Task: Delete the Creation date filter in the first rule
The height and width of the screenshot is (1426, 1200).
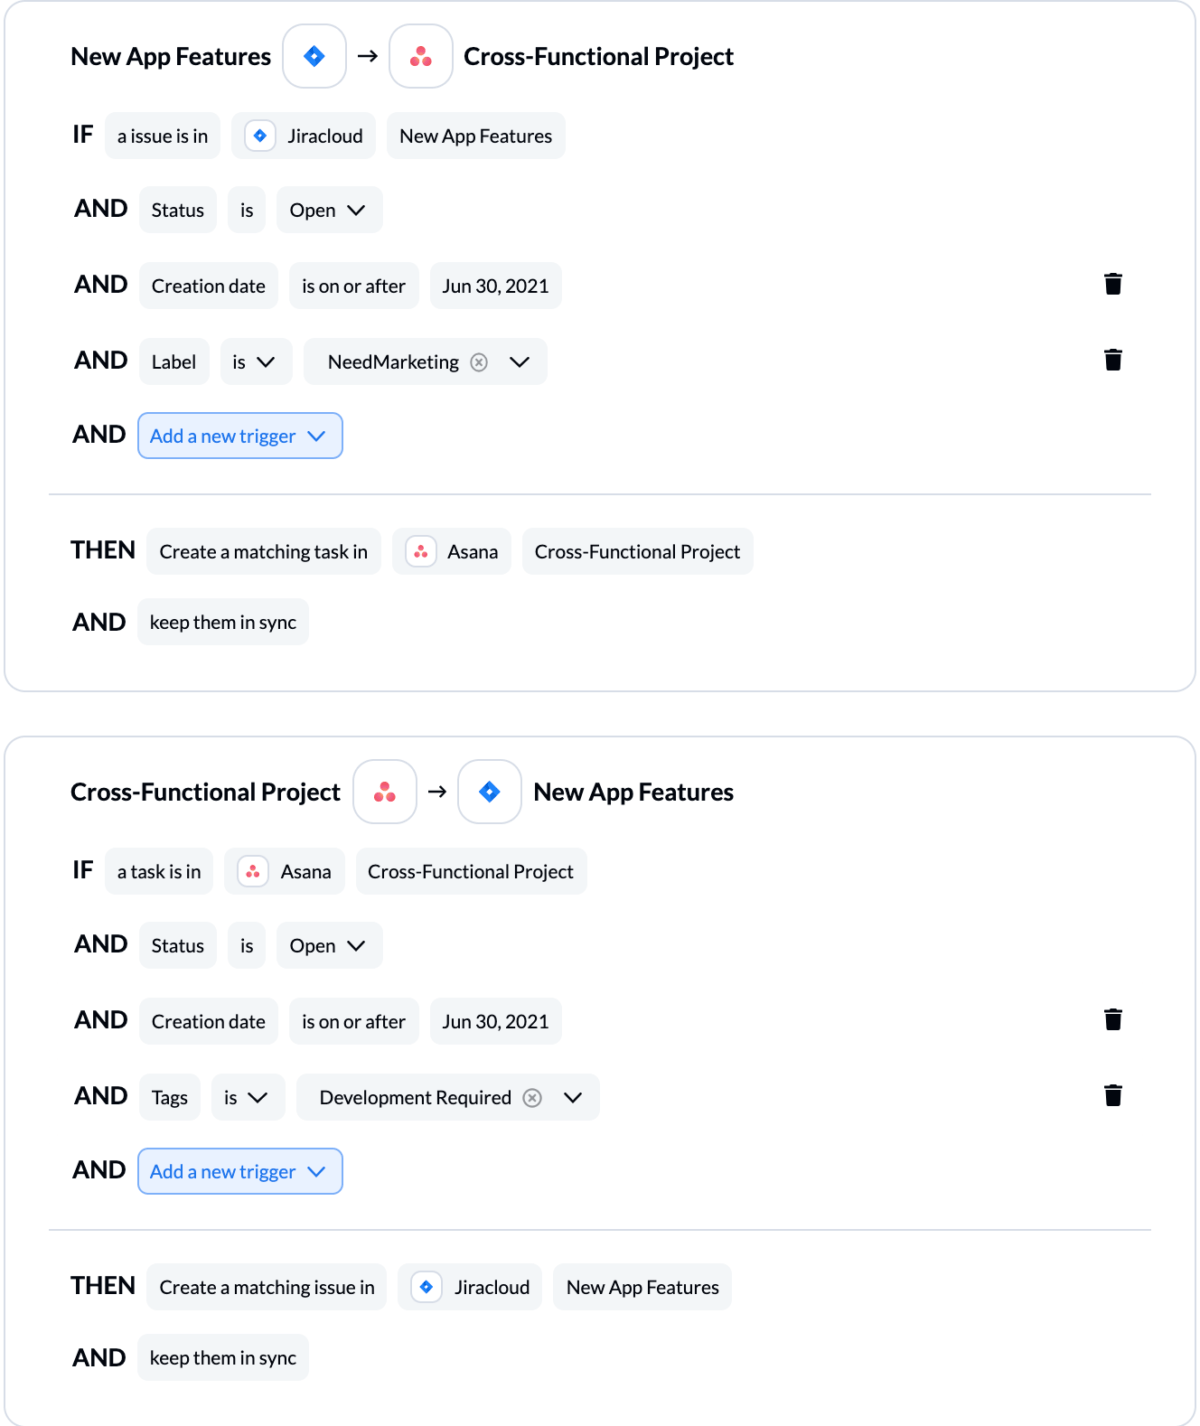Action: click(1113, 284)
